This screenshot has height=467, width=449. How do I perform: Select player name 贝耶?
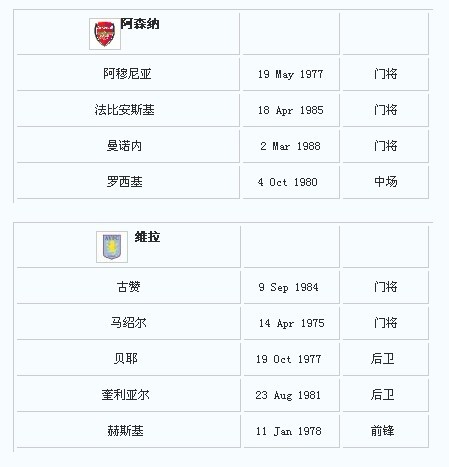tap(126, 359)
